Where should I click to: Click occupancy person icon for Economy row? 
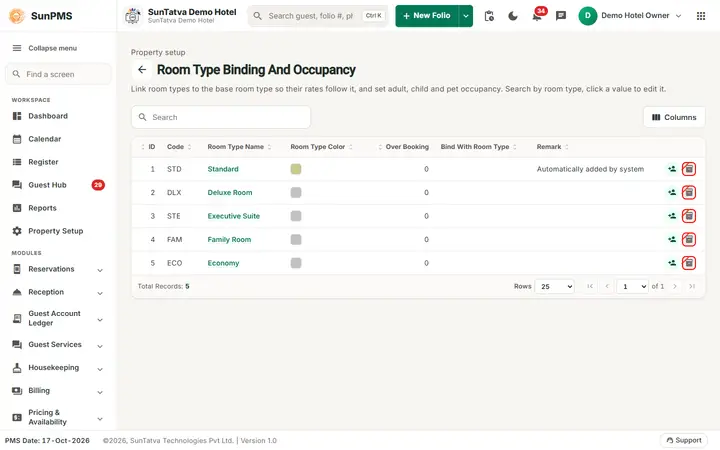coord(672,263)
